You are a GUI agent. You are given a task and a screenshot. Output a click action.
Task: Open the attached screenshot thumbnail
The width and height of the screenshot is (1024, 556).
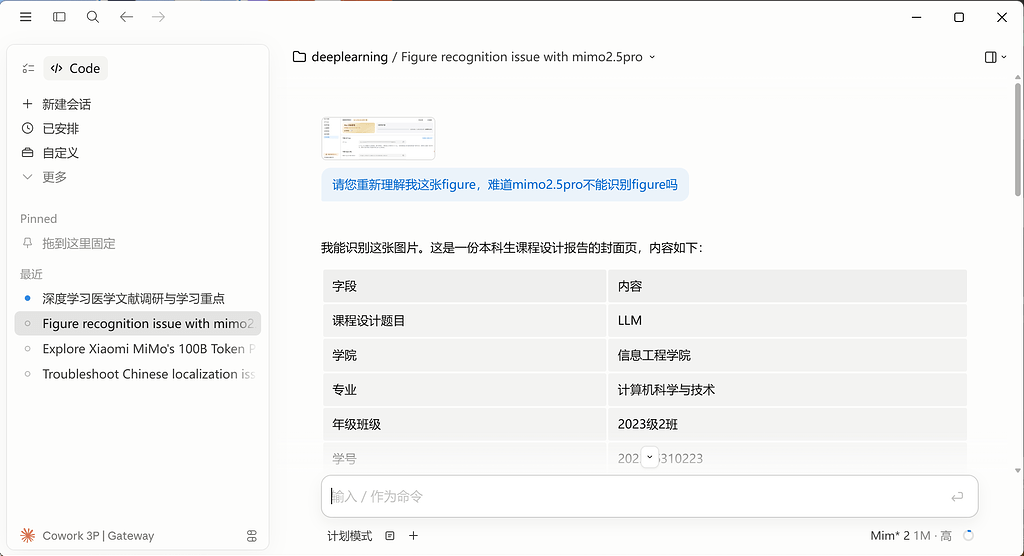click(x=378, y=138)
